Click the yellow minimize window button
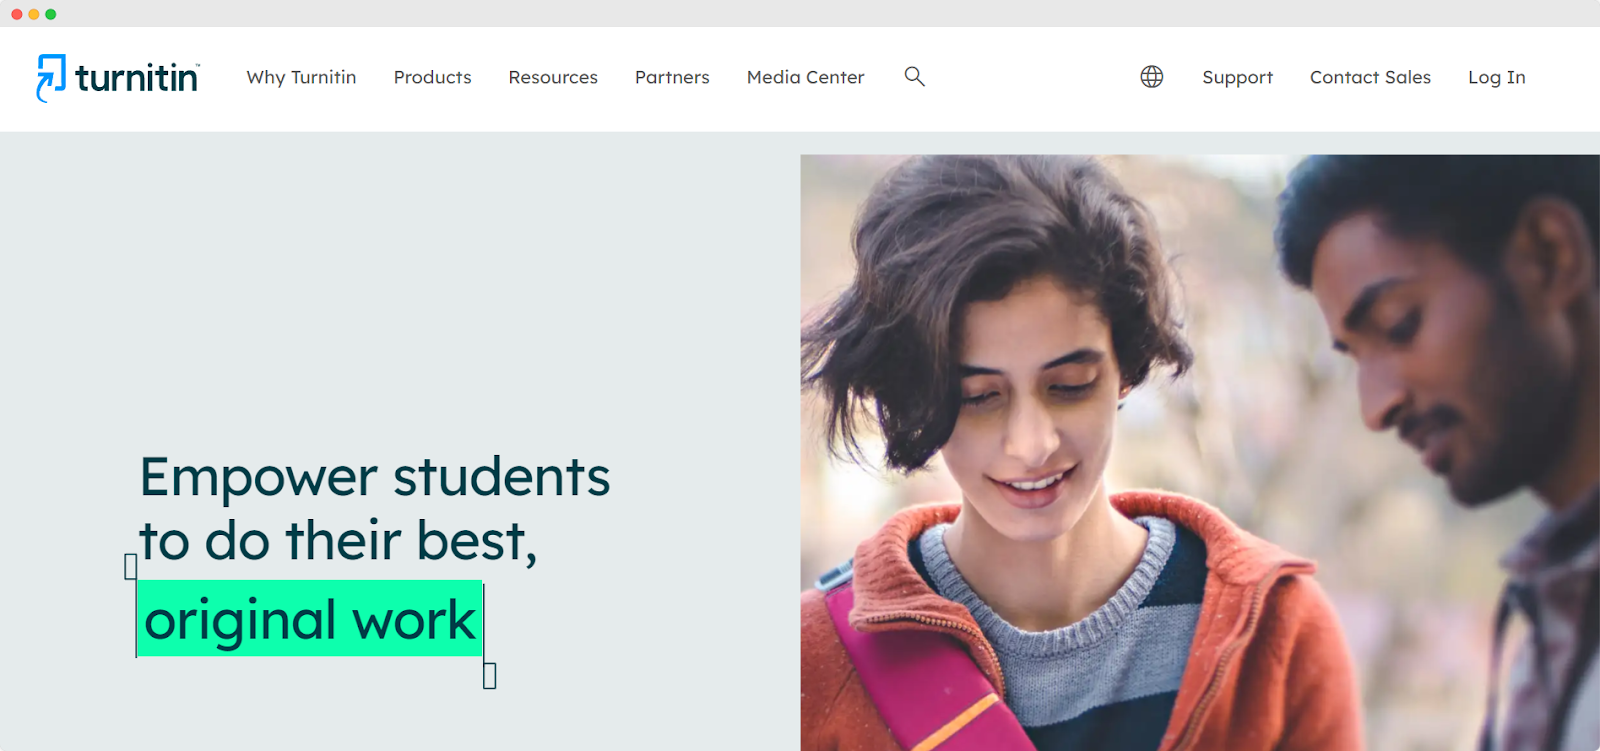 pyautogui.click(x=34, y=14)
